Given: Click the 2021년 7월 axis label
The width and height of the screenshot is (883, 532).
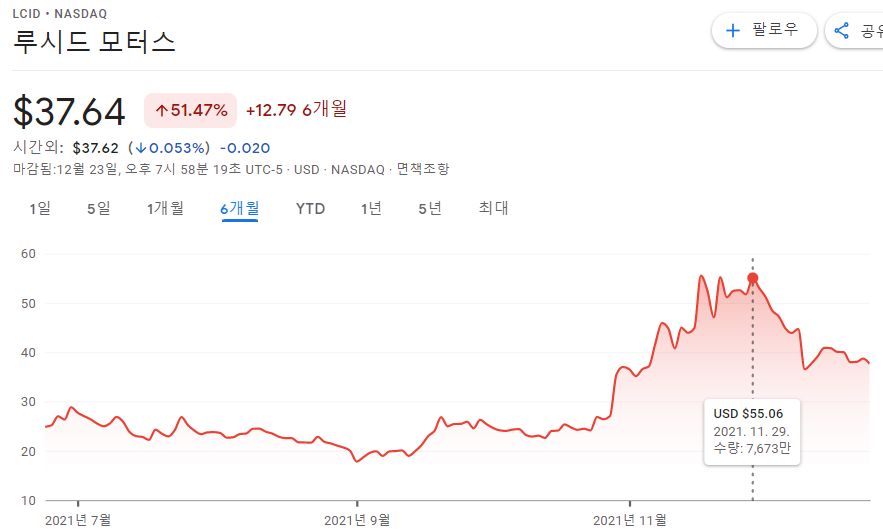Looking at the screenshot, I should (78, 520).
